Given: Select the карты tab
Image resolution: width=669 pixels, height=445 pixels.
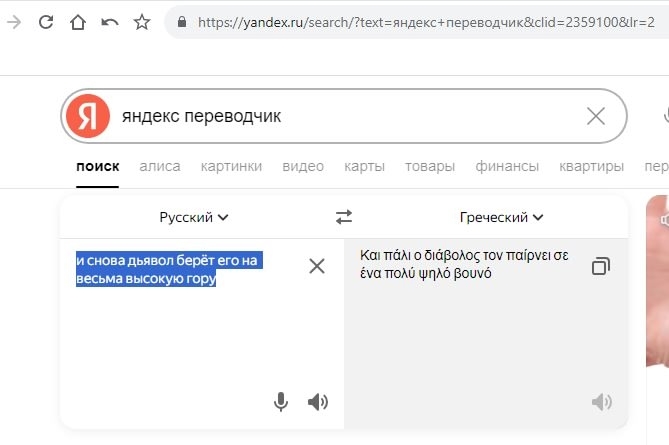Looking at the screenshot, I should point(364,166).
